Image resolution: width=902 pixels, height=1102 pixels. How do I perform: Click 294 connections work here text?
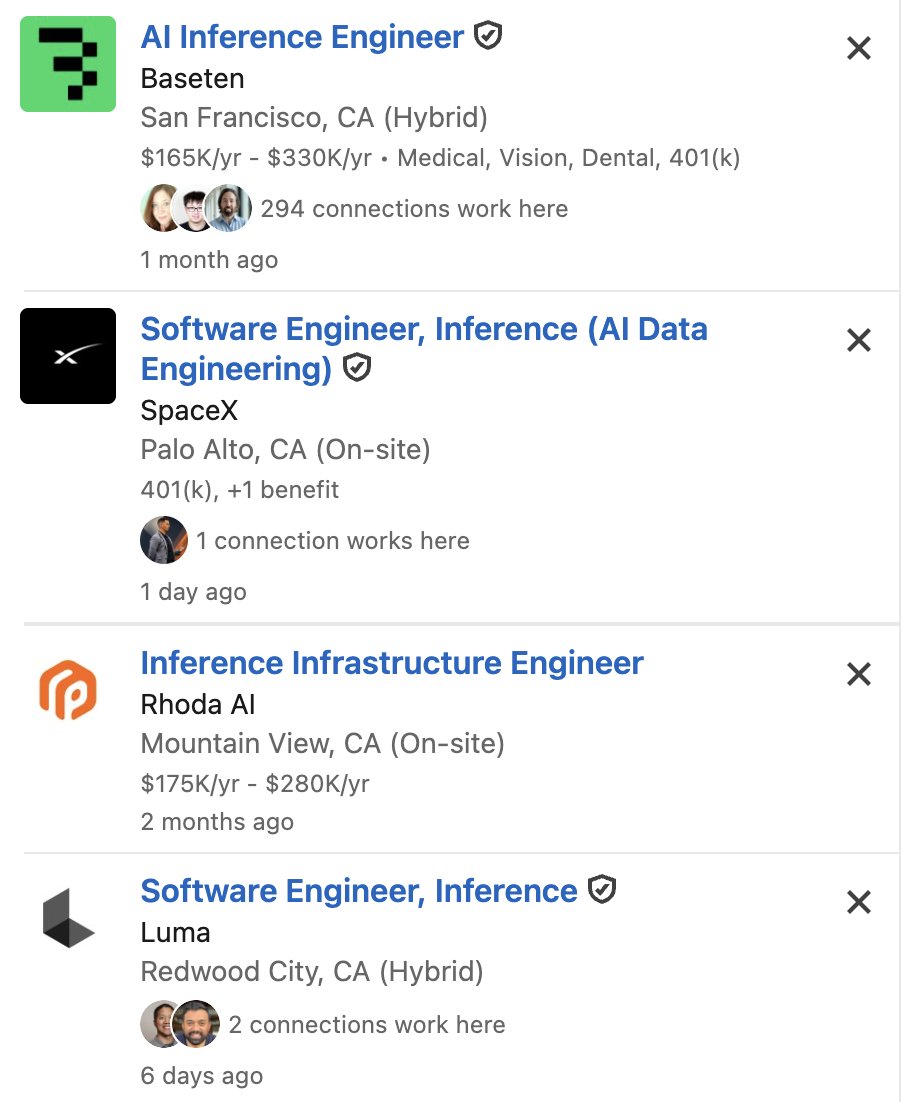click(x=414, y=209)
